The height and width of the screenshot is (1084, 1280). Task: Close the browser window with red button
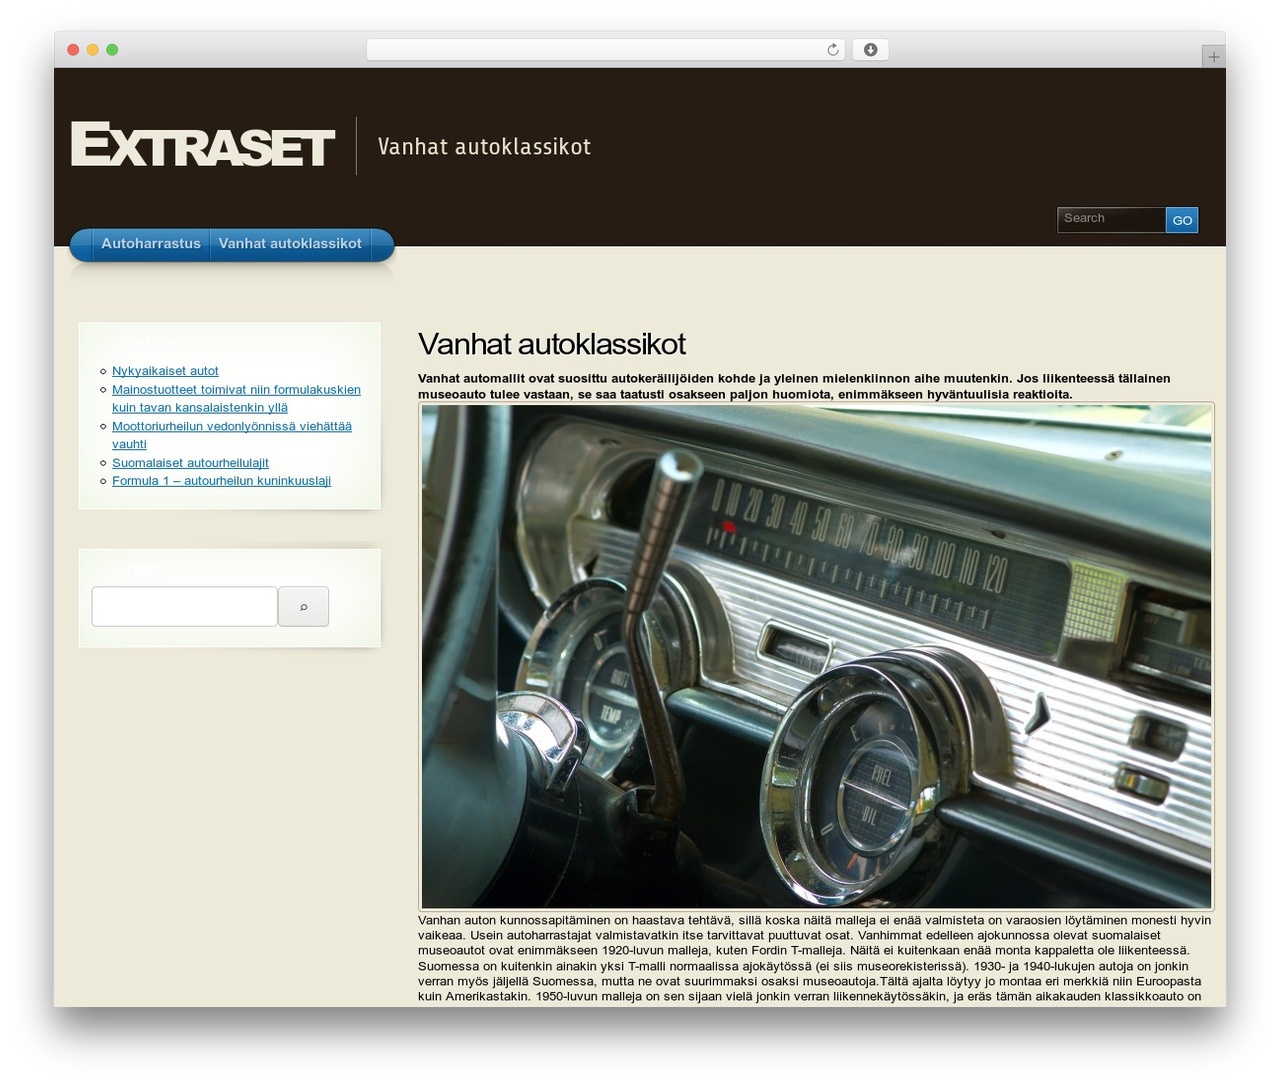point(73,50)
